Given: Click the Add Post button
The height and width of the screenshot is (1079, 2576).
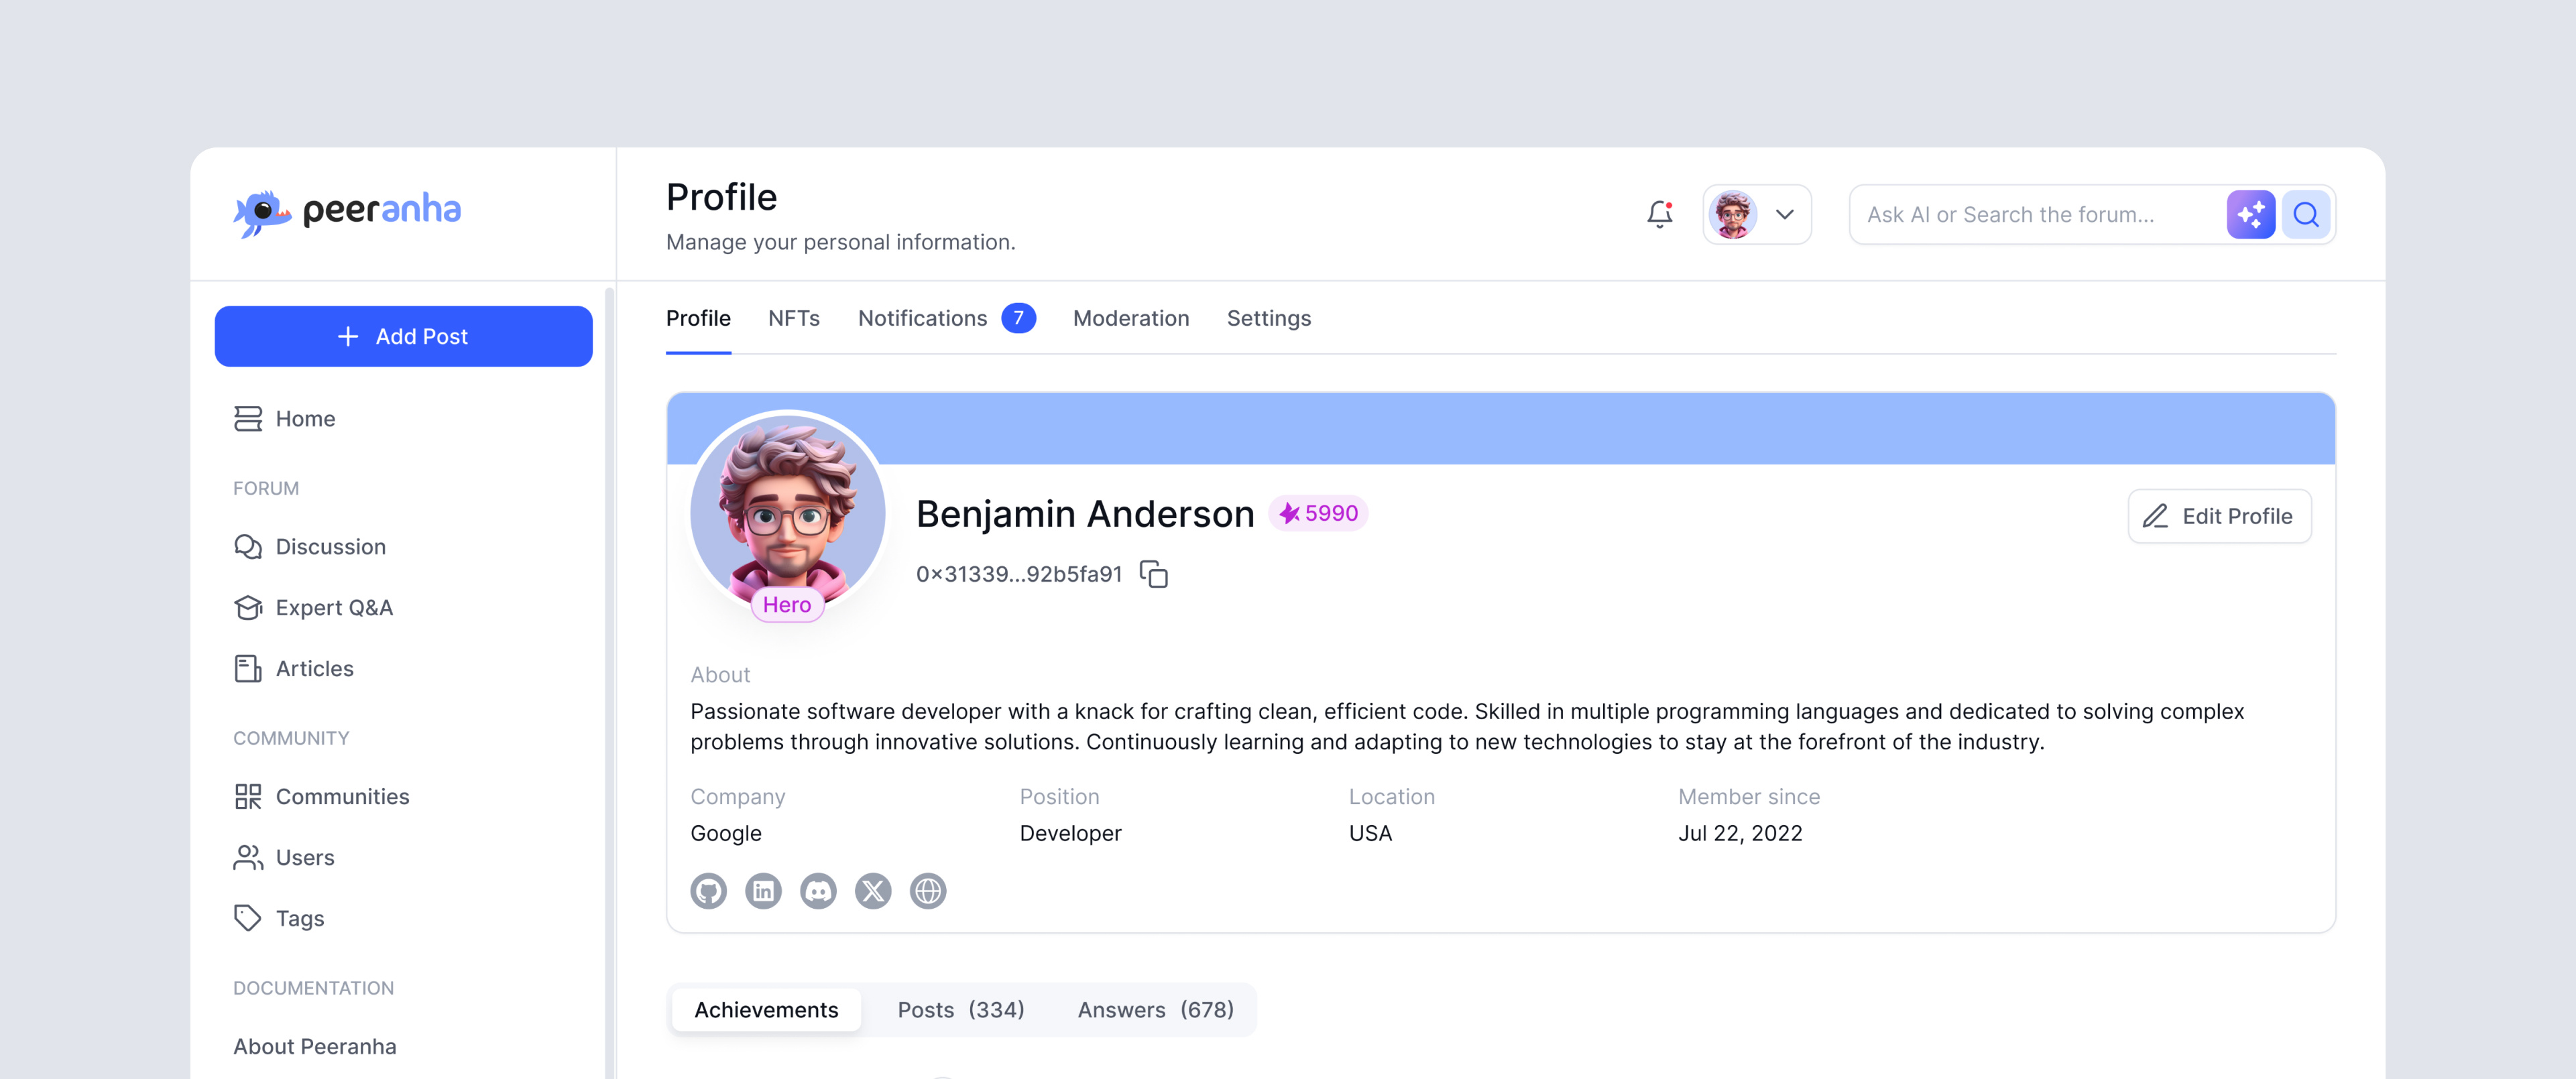Looking at the screenshot, I should pyautogui.click(x=404, y=336).
